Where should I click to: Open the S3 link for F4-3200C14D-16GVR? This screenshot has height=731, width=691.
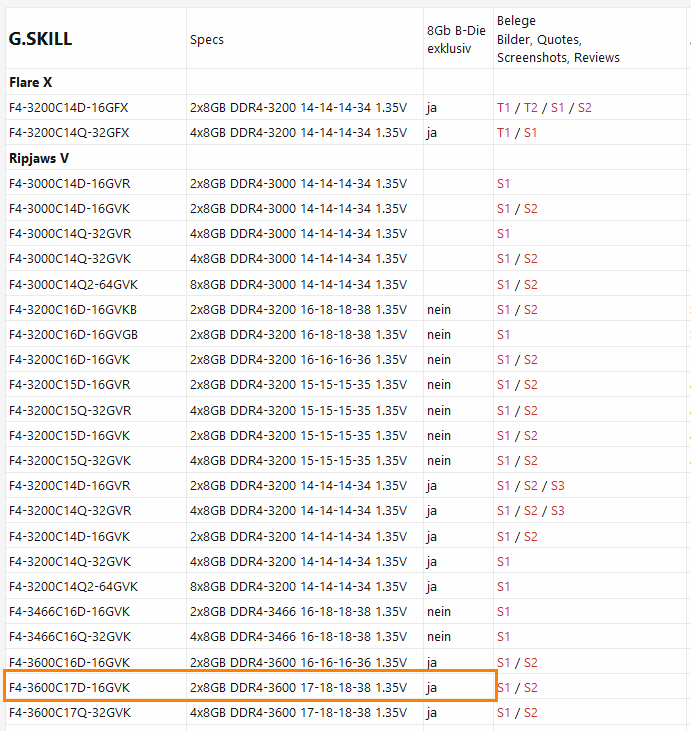pyautogui.click(x=558, y=486)
